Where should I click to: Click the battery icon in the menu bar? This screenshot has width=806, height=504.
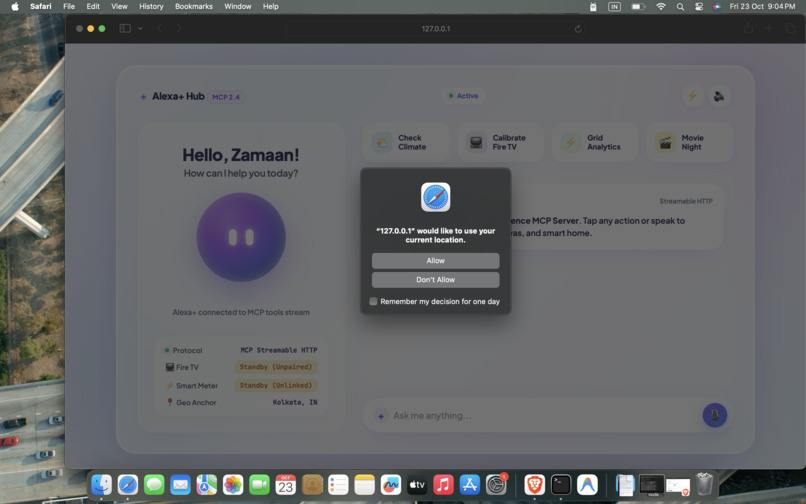pyautogui.click(x=638, y=7)
